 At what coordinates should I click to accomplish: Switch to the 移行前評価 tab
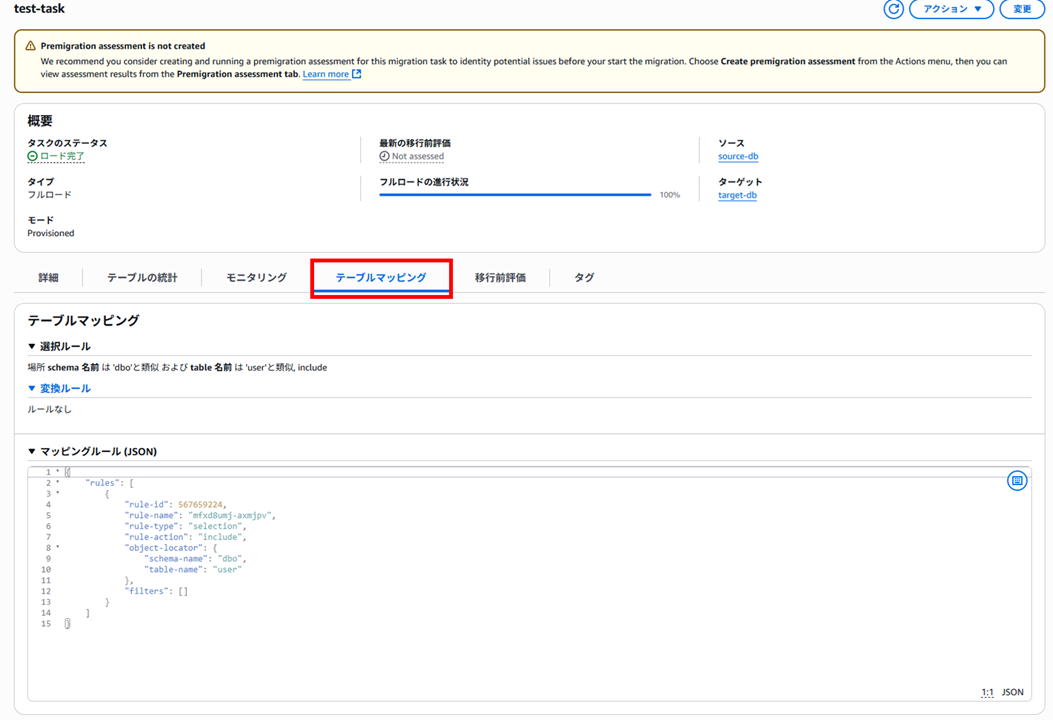[500, 277]
